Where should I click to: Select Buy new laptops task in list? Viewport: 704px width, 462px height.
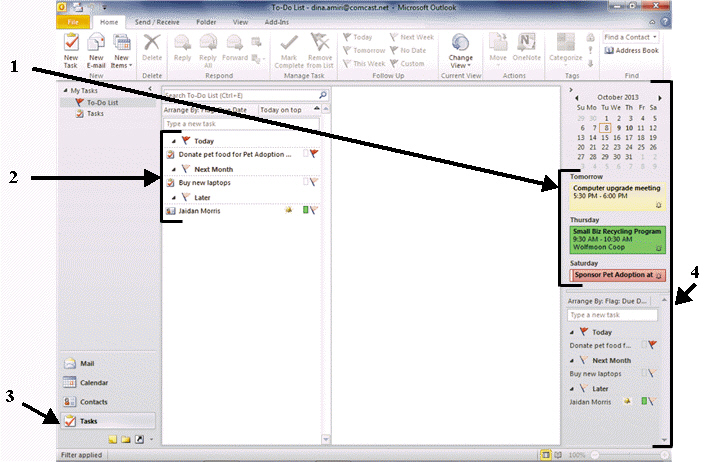(242, 183)
